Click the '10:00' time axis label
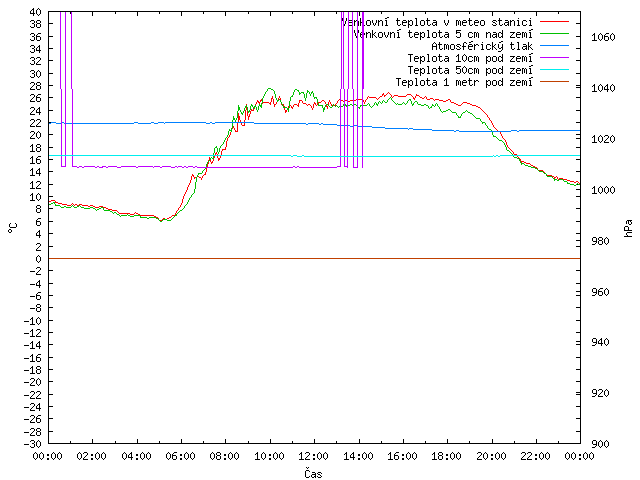The height and width of the screenshot is (480, 640). tap(269, 456)
